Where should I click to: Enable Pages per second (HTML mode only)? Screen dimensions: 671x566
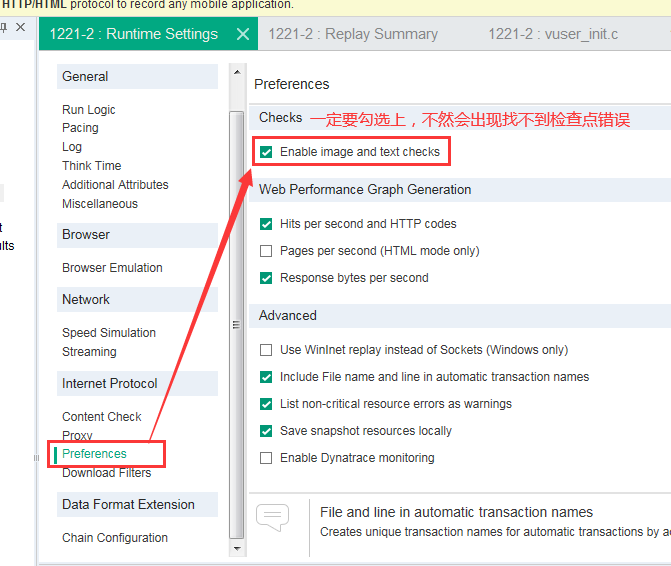266,251
